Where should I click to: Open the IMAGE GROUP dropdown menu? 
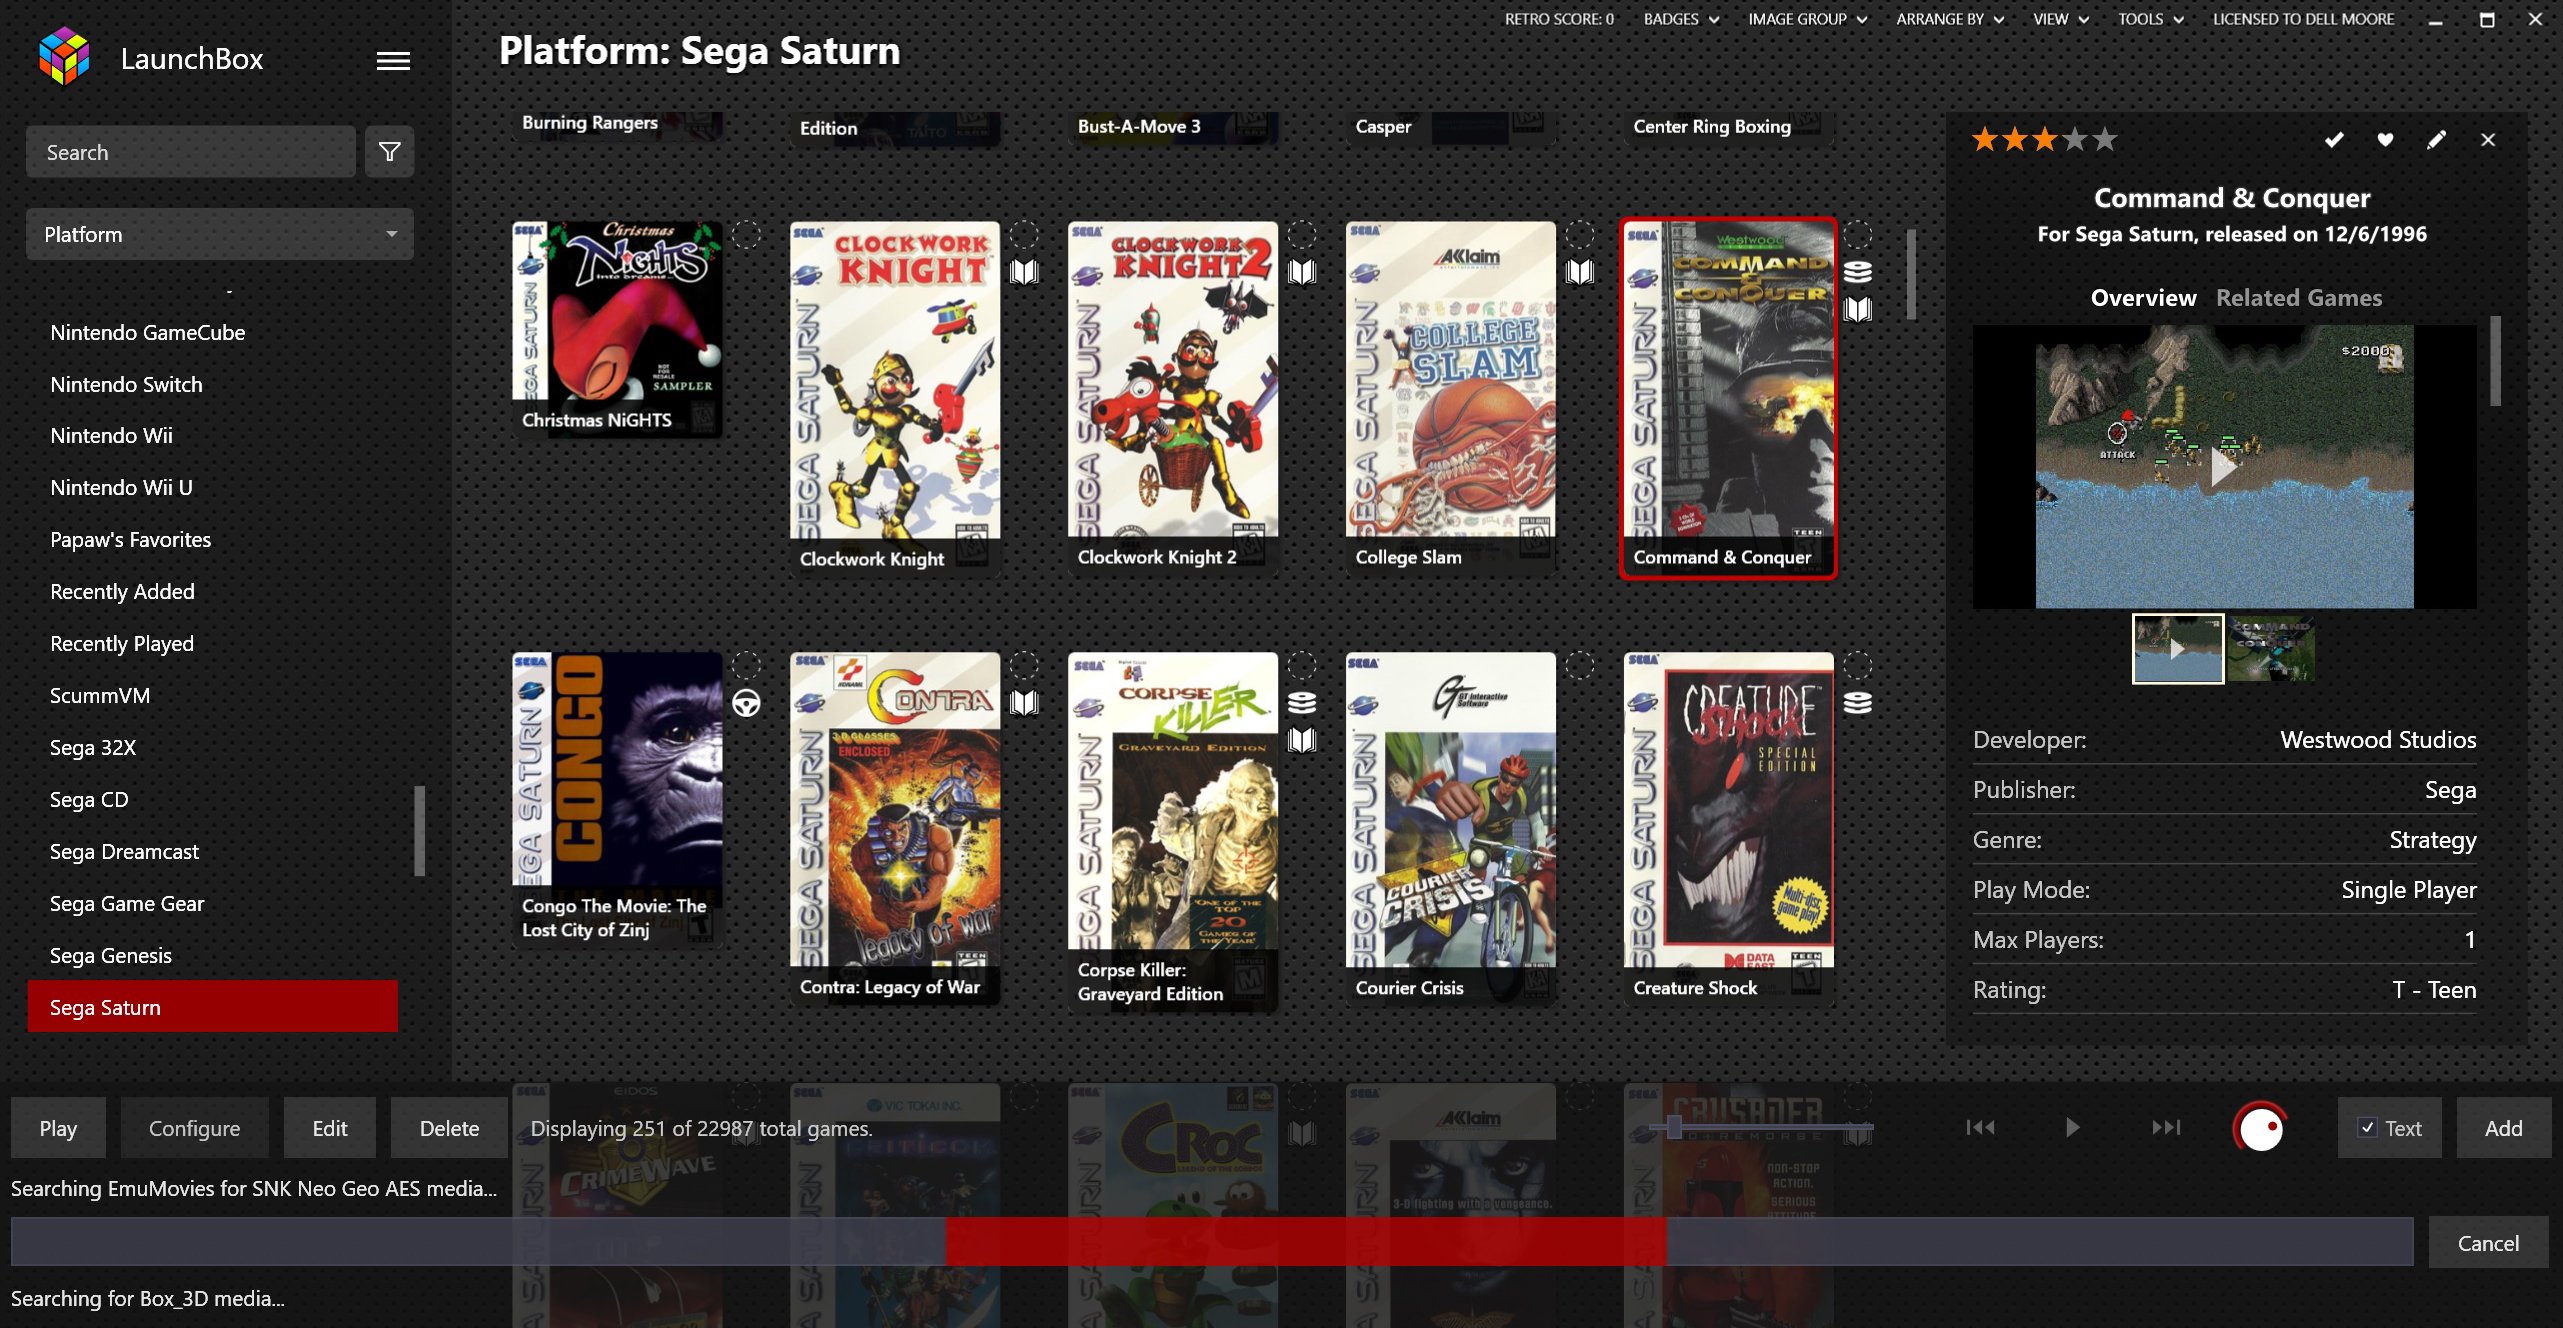tap(1807, 19)
